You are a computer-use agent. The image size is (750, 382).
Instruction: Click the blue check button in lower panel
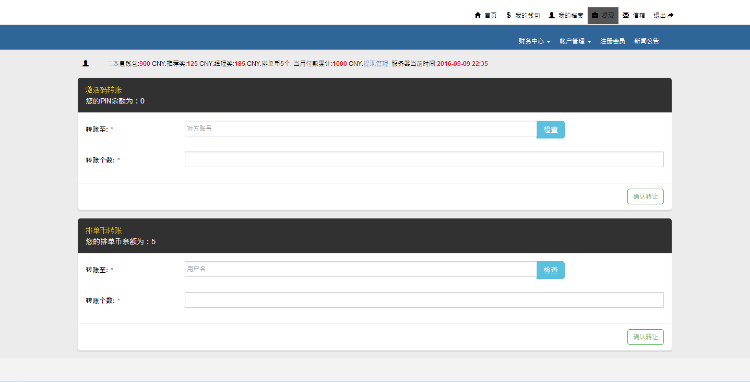[x=551, y=270]
